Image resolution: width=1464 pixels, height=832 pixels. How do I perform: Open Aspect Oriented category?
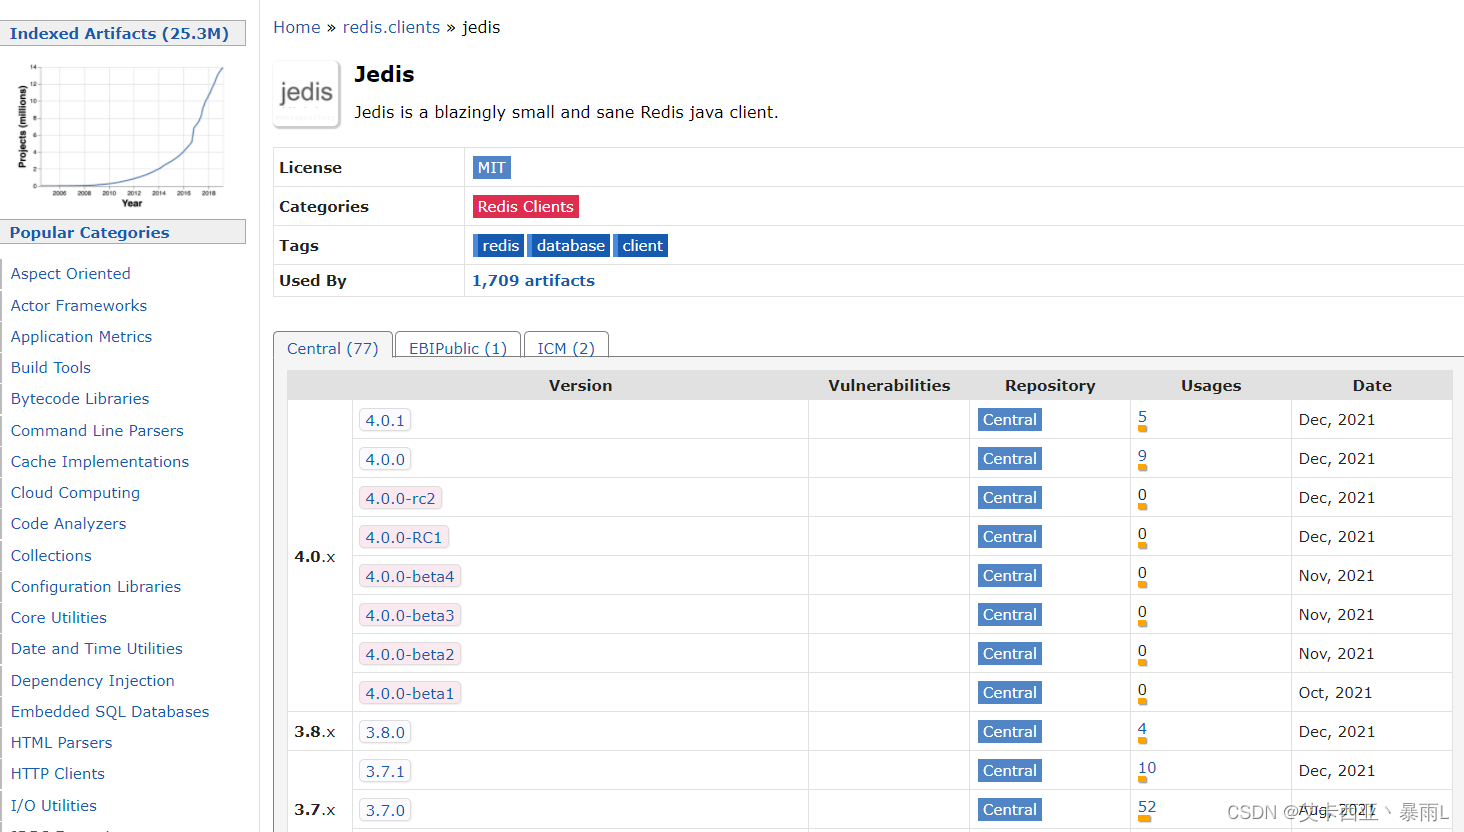[x=71, y=274]
